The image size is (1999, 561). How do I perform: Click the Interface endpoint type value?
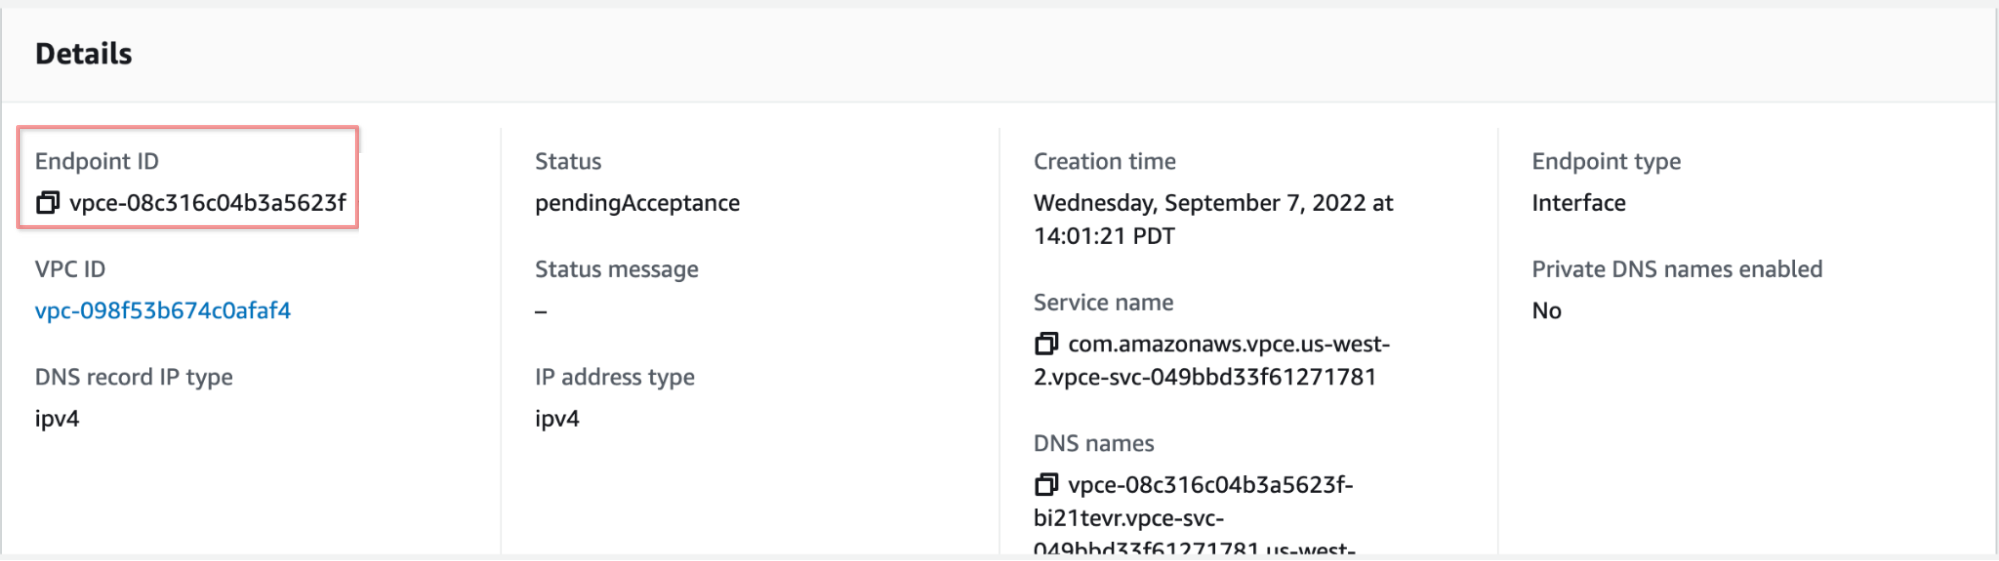[x=1578, y=203]
